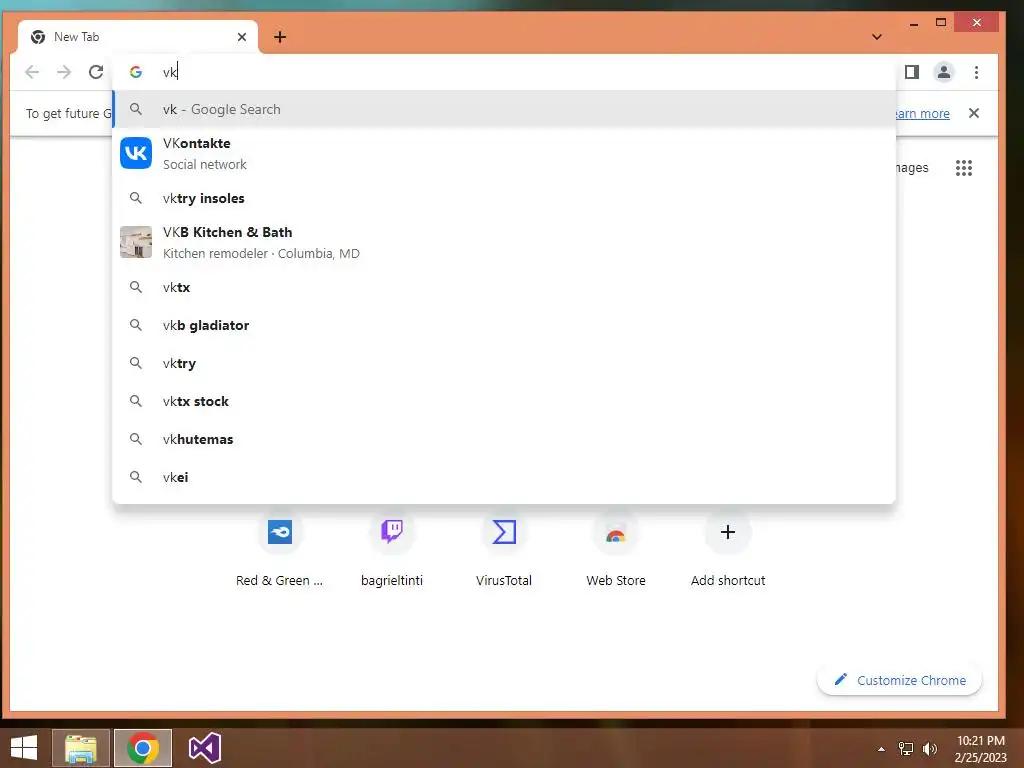Click the Google icon in the address bar
This screenshot has width=1024, height=768.
click(136, 72)
